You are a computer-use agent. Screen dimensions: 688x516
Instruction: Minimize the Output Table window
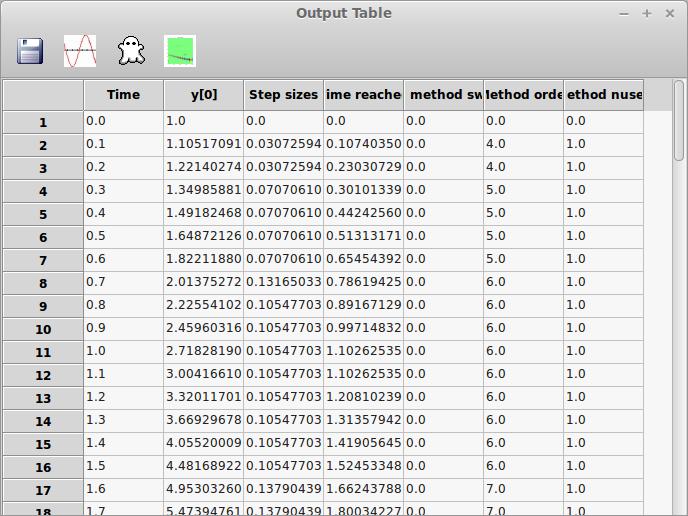tap(624, 13)
